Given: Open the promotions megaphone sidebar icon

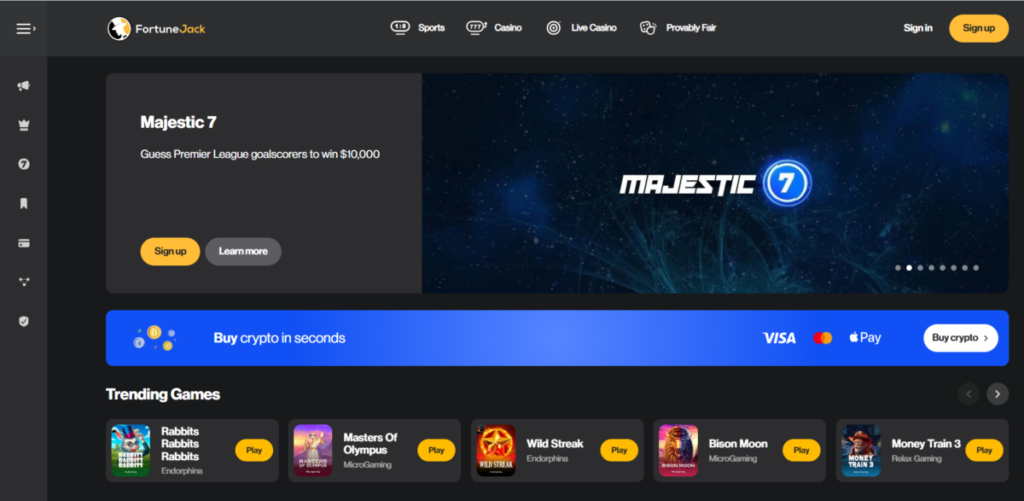Looking at the screenshot, I should point(24,86).
